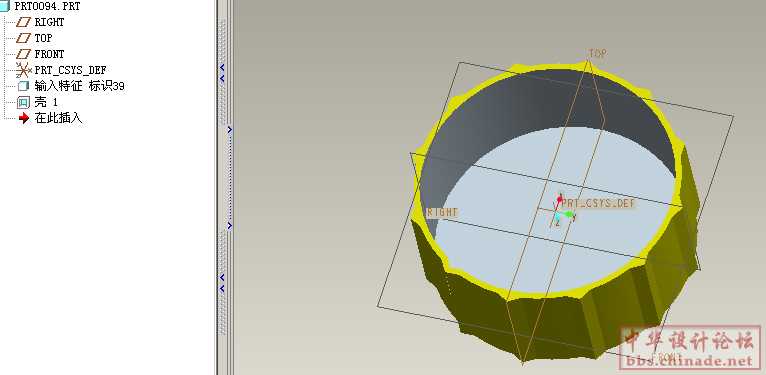Screen dimensions: 766x375
Task: Click the TOP datum plane icon in tree
Action: coord(23,38)
